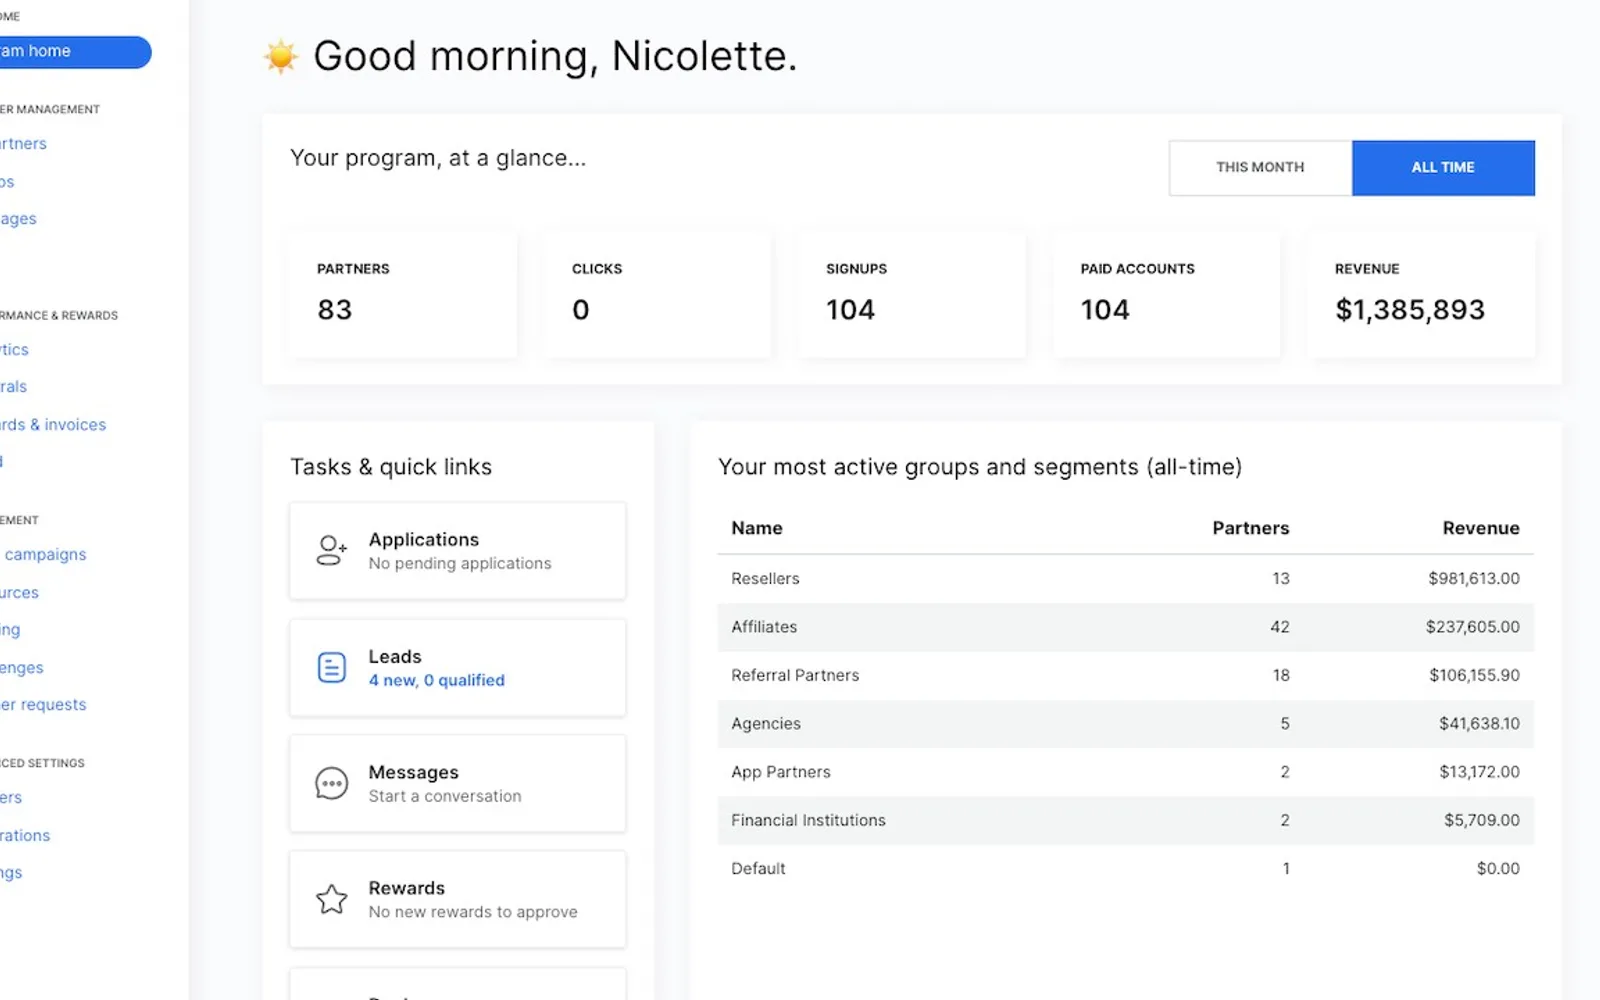Viewport: 1600px width, 1000px height.
Task: Open the rewards & invoices sidebar link
Action: point(53,424)
